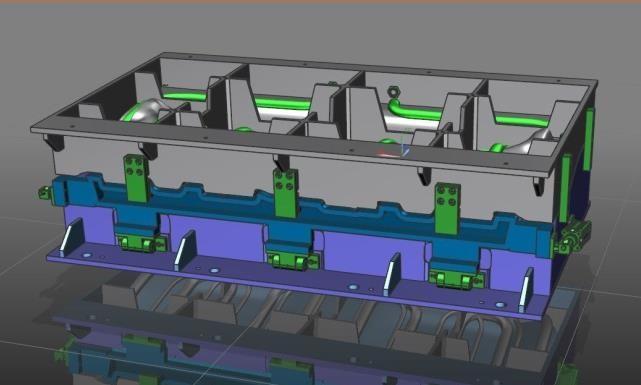The height and width of the screenshot is (385, 641).
Task: Select the right green bolted clamp bracket
Action: pos(448,209)
